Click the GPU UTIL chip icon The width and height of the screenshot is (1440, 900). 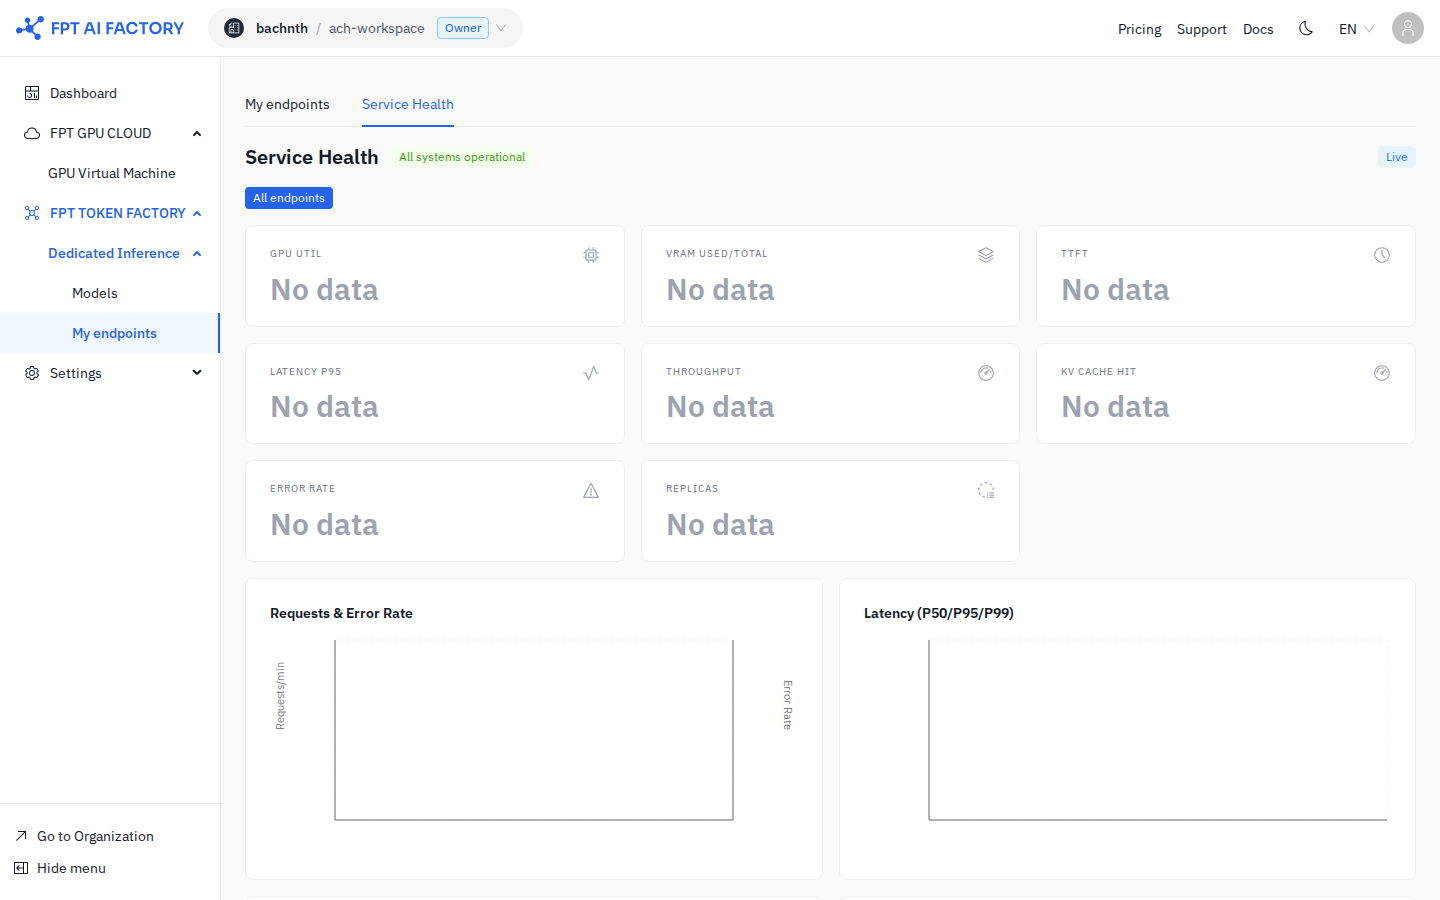point(591,255)
